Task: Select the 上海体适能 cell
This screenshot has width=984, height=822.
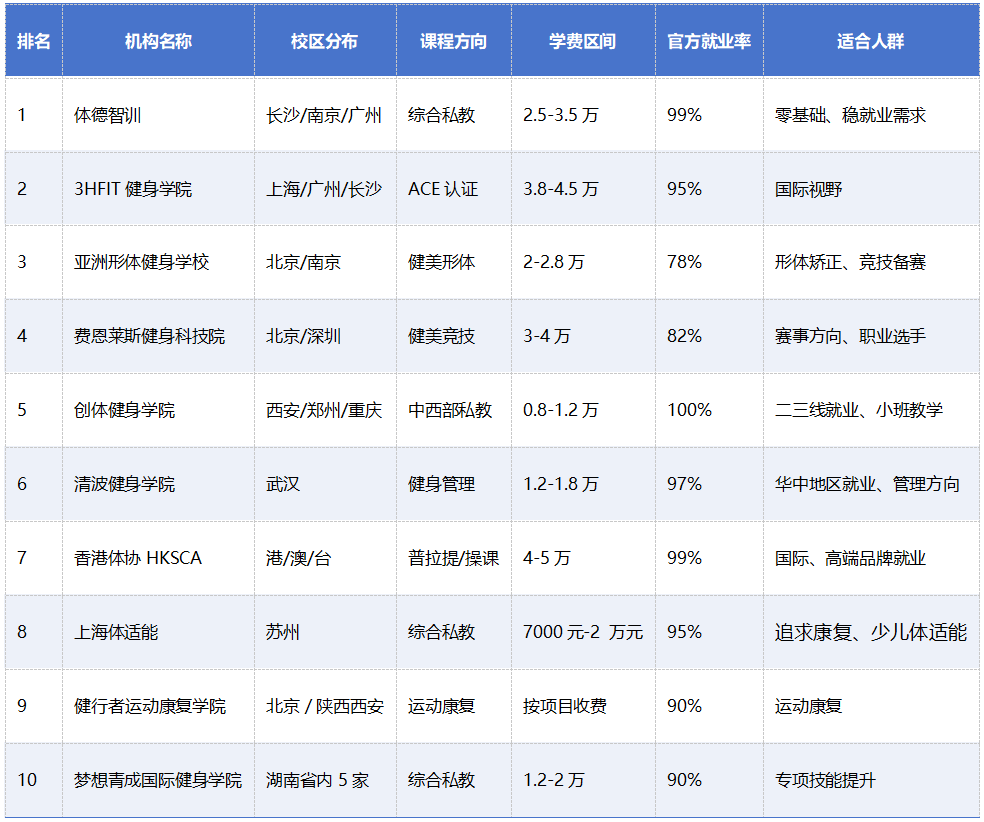Action: 158,632
